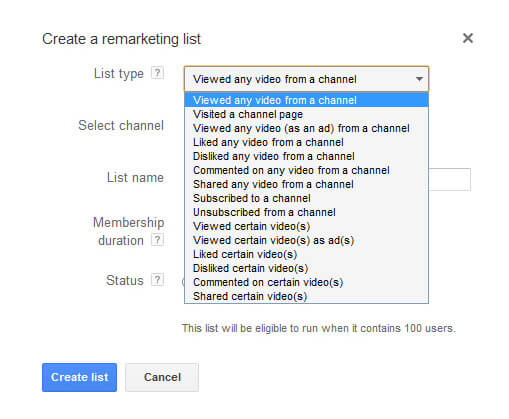Screen dimensions: 509x419
Task: Open help icon next to List type
Action: [x=157, y=73]
